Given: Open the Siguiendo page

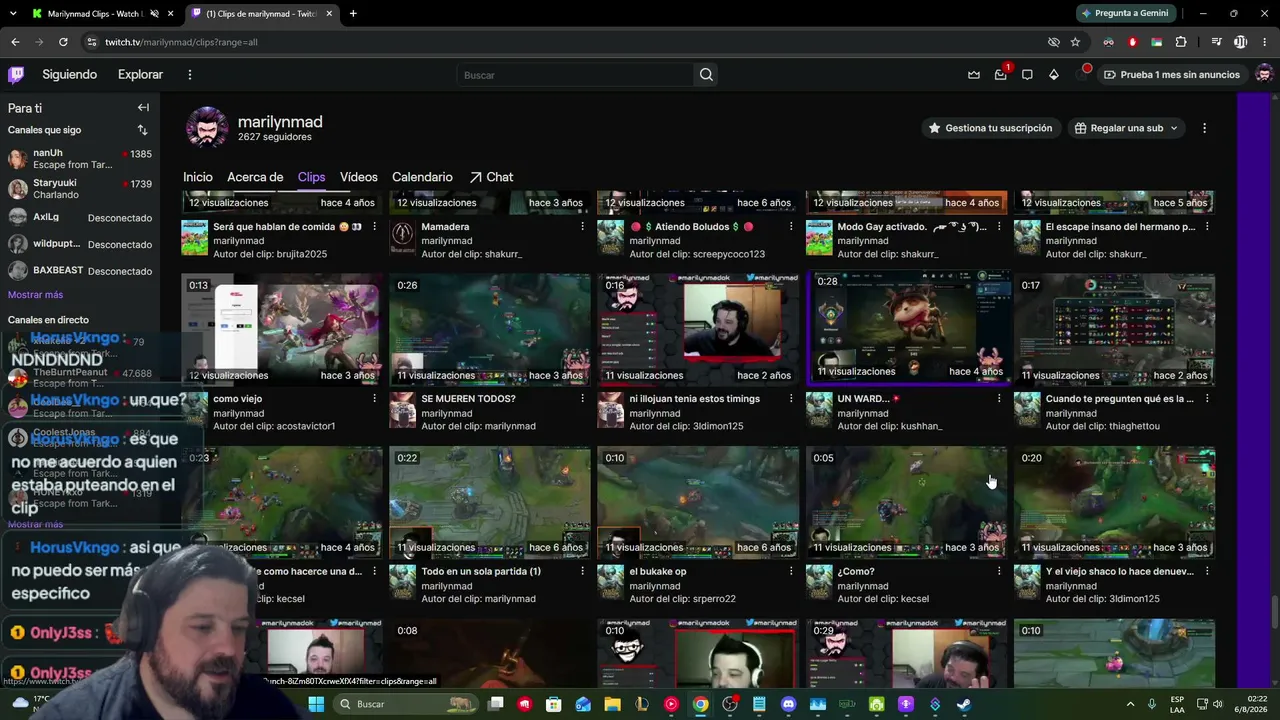Looking at the screenshot, I should coord(70,75).
